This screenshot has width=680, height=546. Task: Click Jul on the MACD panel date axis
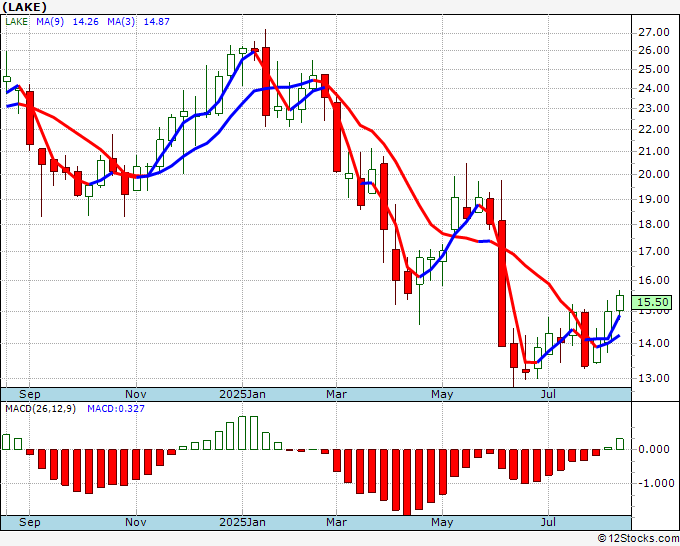tap(549, 522)
